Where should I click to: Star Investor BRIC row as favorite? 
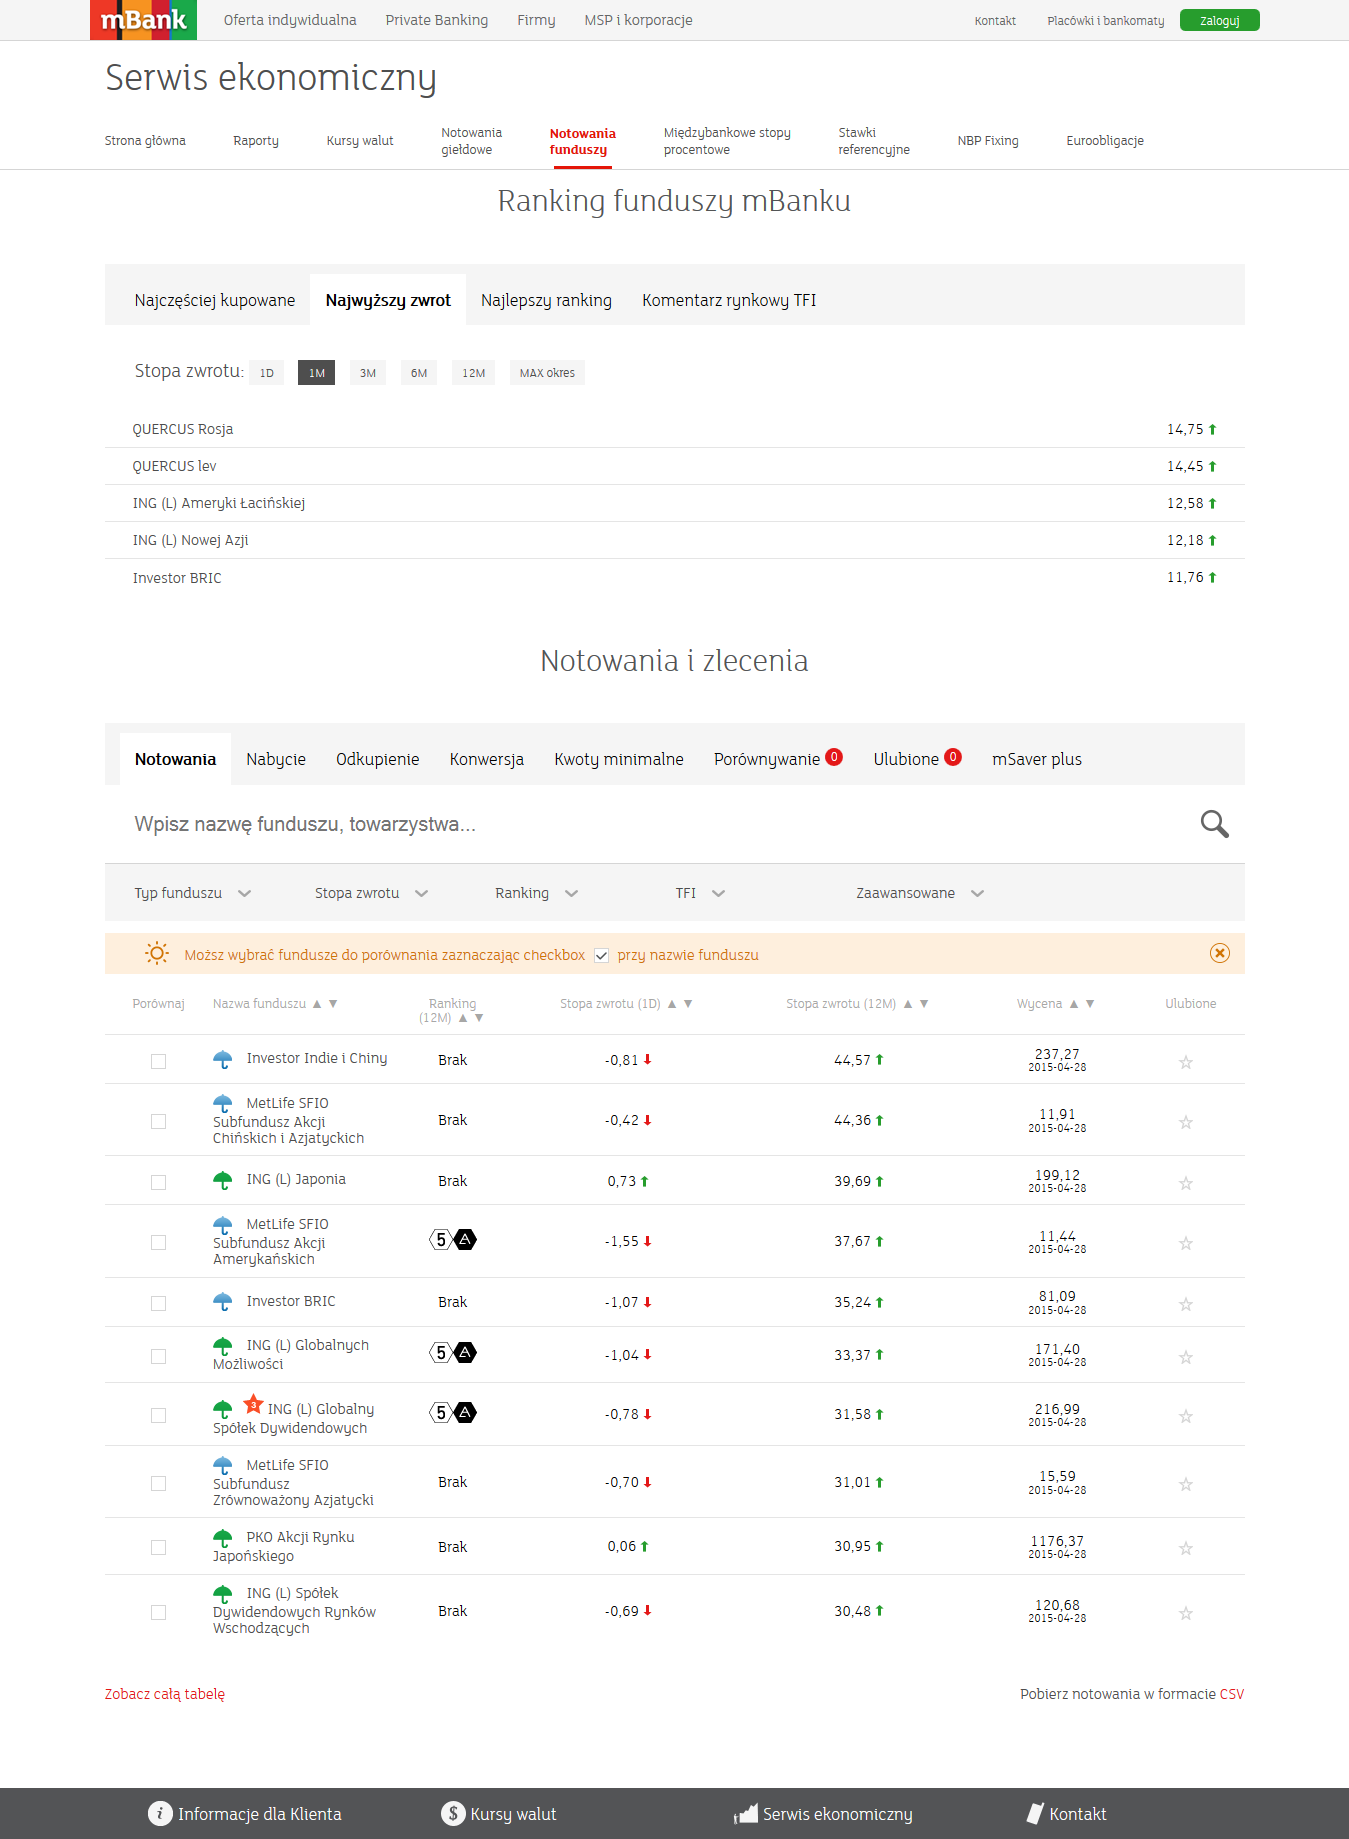point(1185,1304)
